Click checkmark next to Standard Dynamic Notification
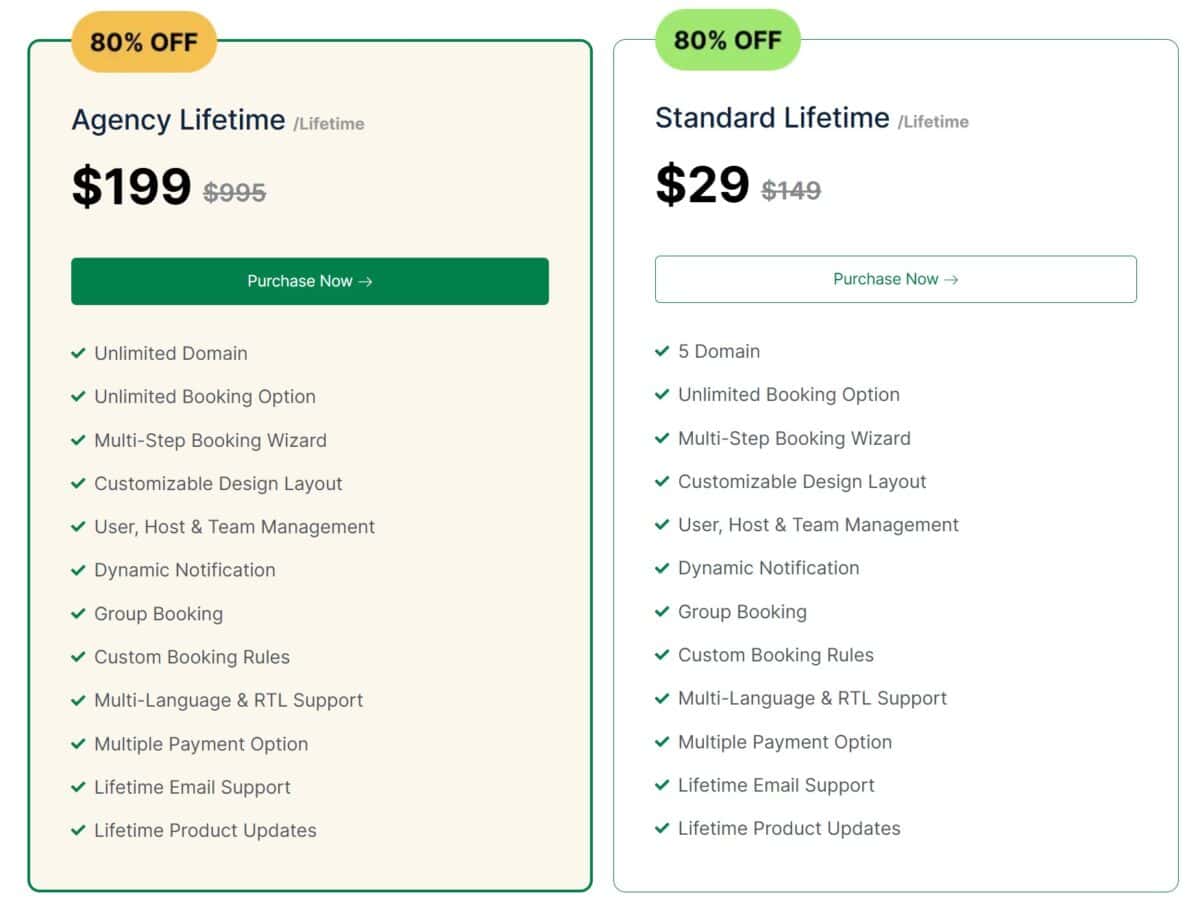The image size is (1200, 915). tap(662, 568)
